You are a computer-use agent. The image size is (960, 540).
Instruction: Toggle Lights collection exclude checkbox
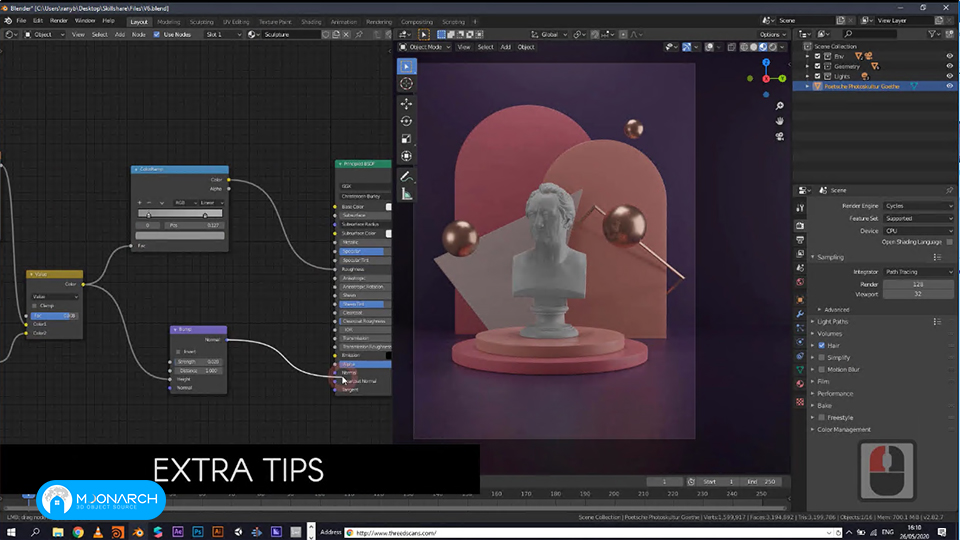tap(817, 77)
